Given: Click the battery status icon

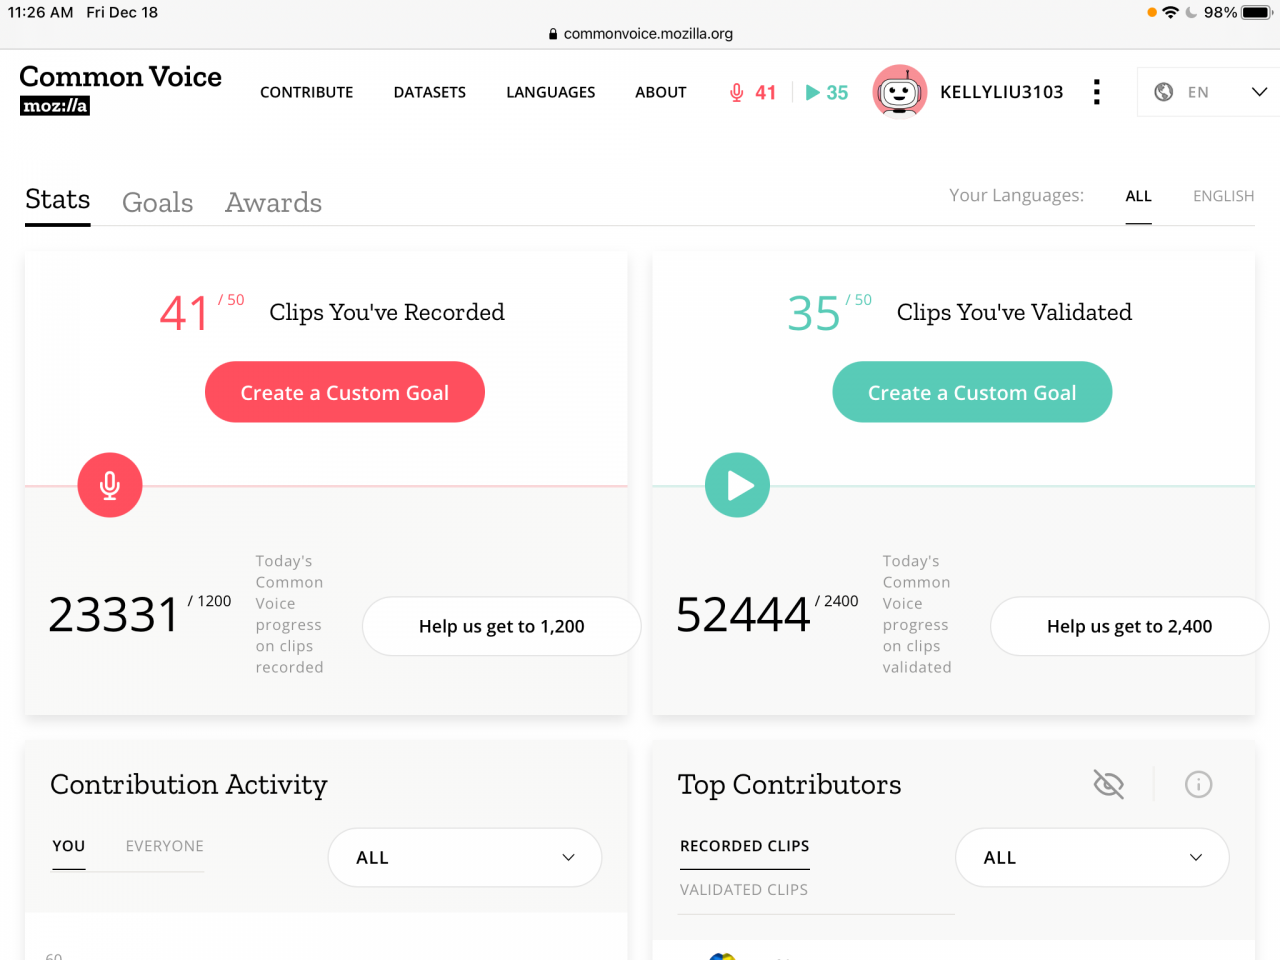Looking at the screenshot, I should coord(1257,12).
